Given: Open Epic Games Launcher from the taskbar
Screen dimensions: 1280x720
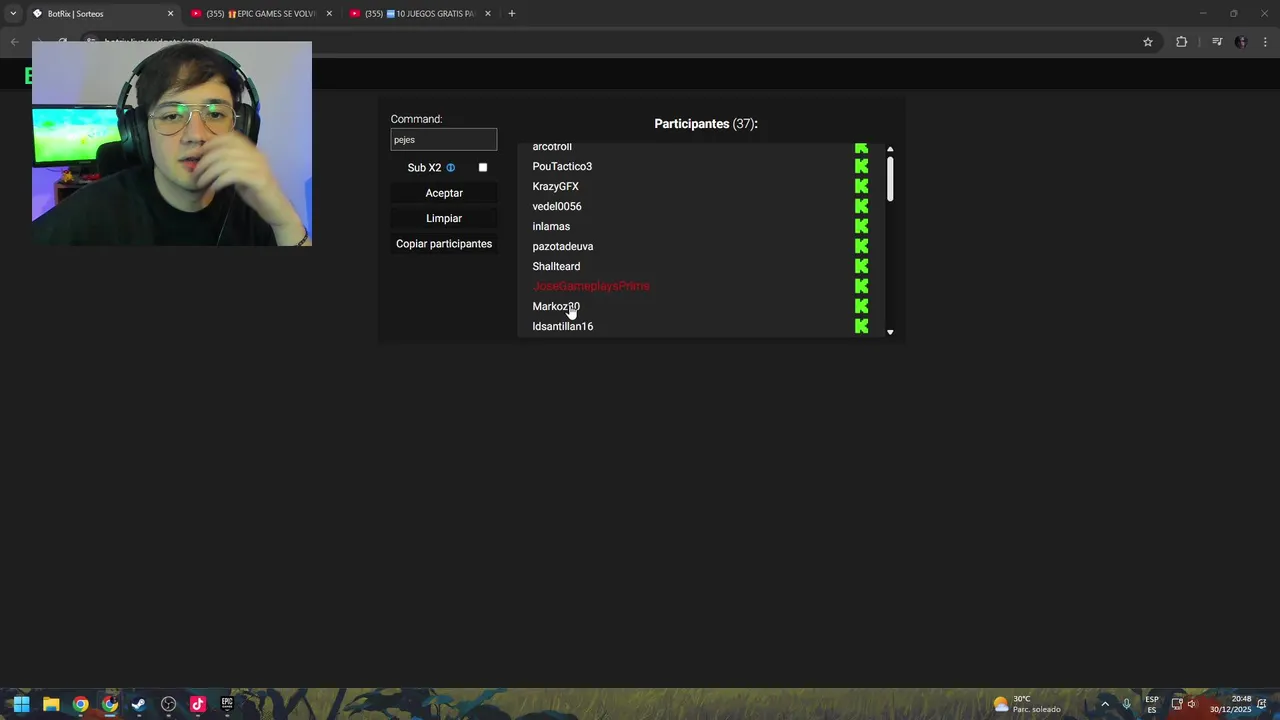Looking at the screenshot, I should point(227,704).
